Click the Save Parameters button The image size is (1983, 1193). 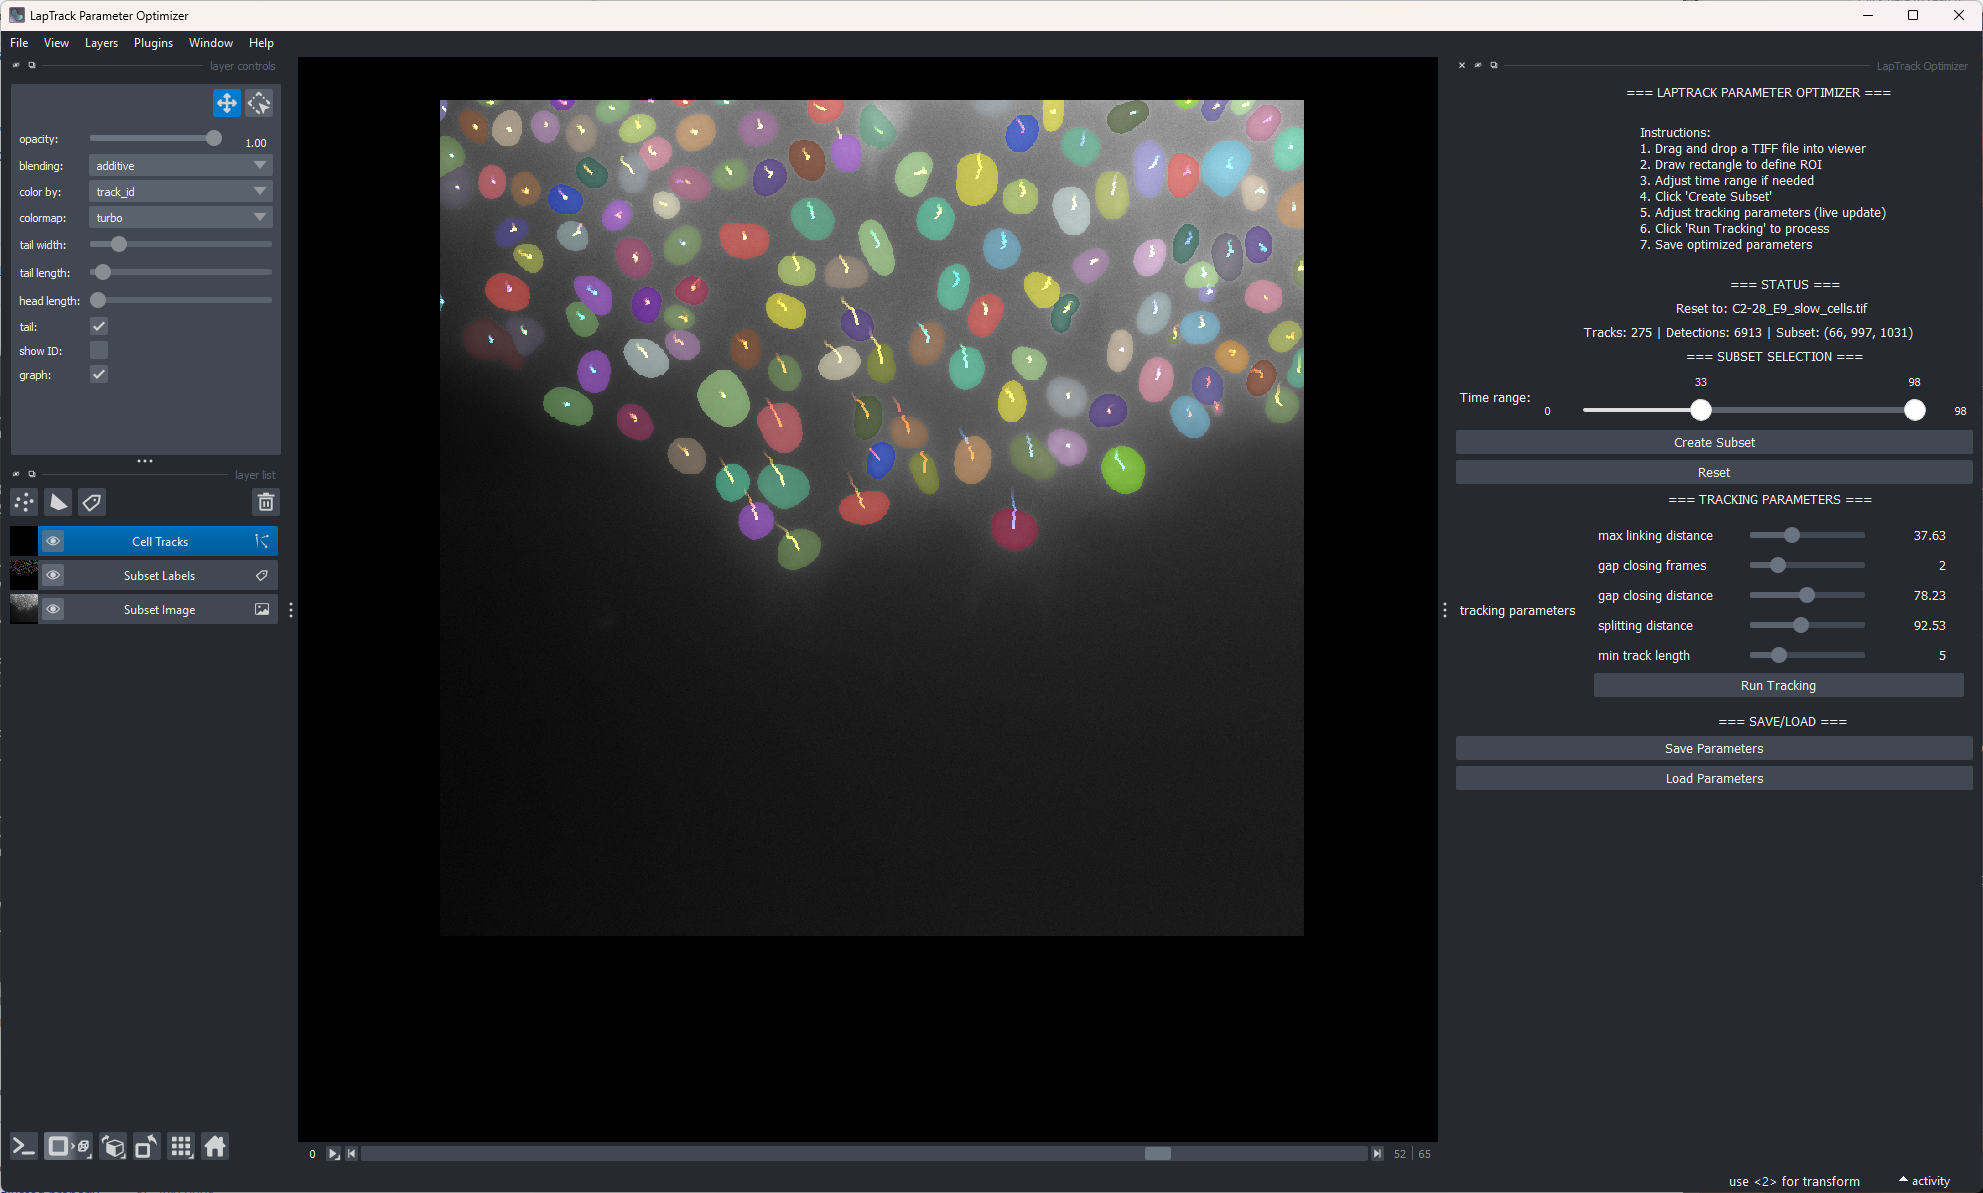1713,748
